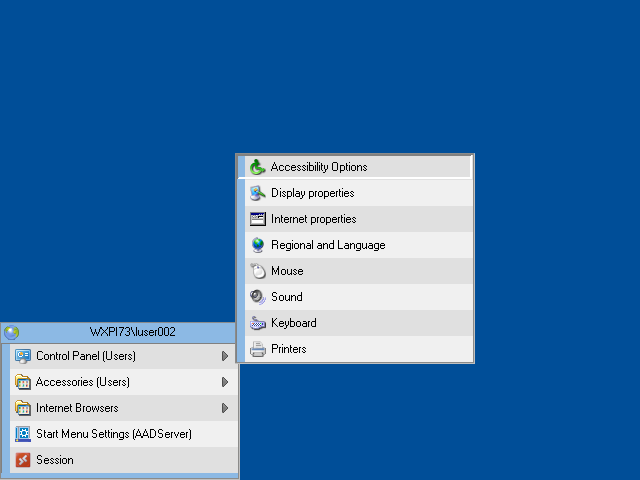Click the WXPI73\luser002 header title
Screen dimensions: 640x480
pos(133,332)
